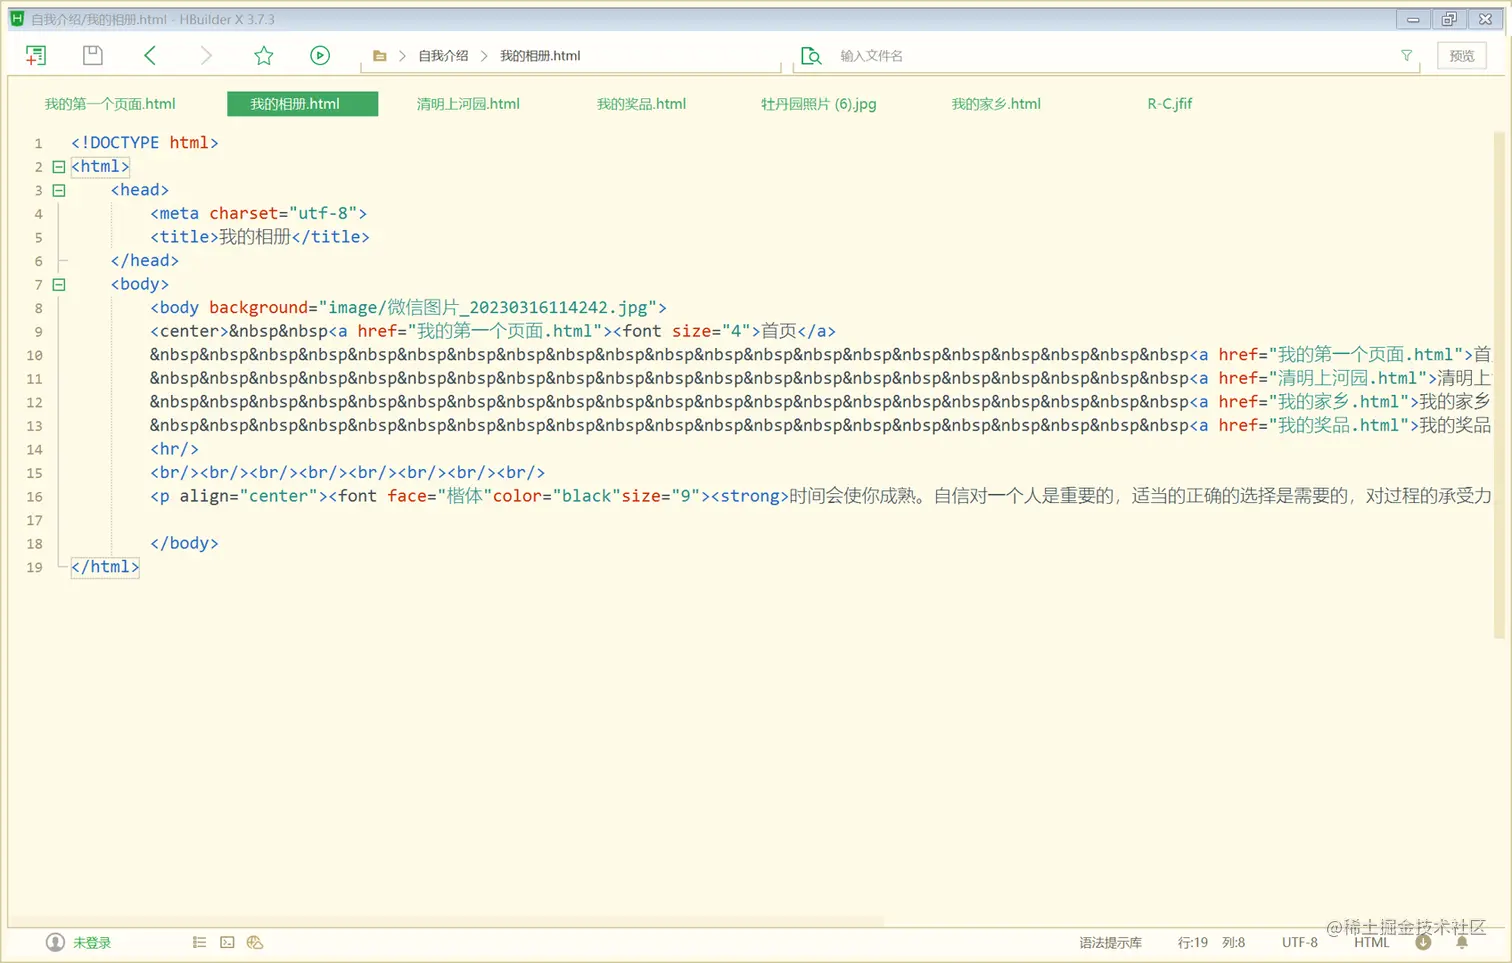Click the HBuilder X logo in title bar

click(17, 19)
